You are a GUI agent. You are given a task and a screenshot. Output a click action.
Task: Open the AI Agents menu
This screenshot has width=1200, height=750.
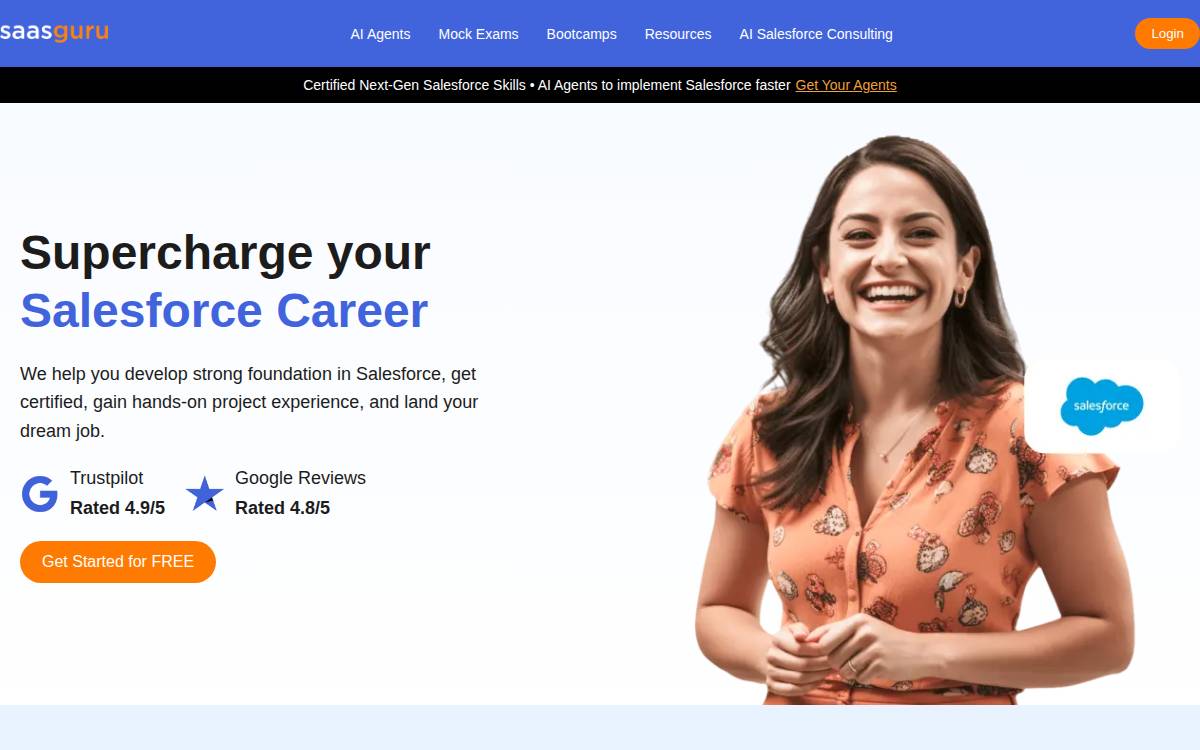point(380,34)
